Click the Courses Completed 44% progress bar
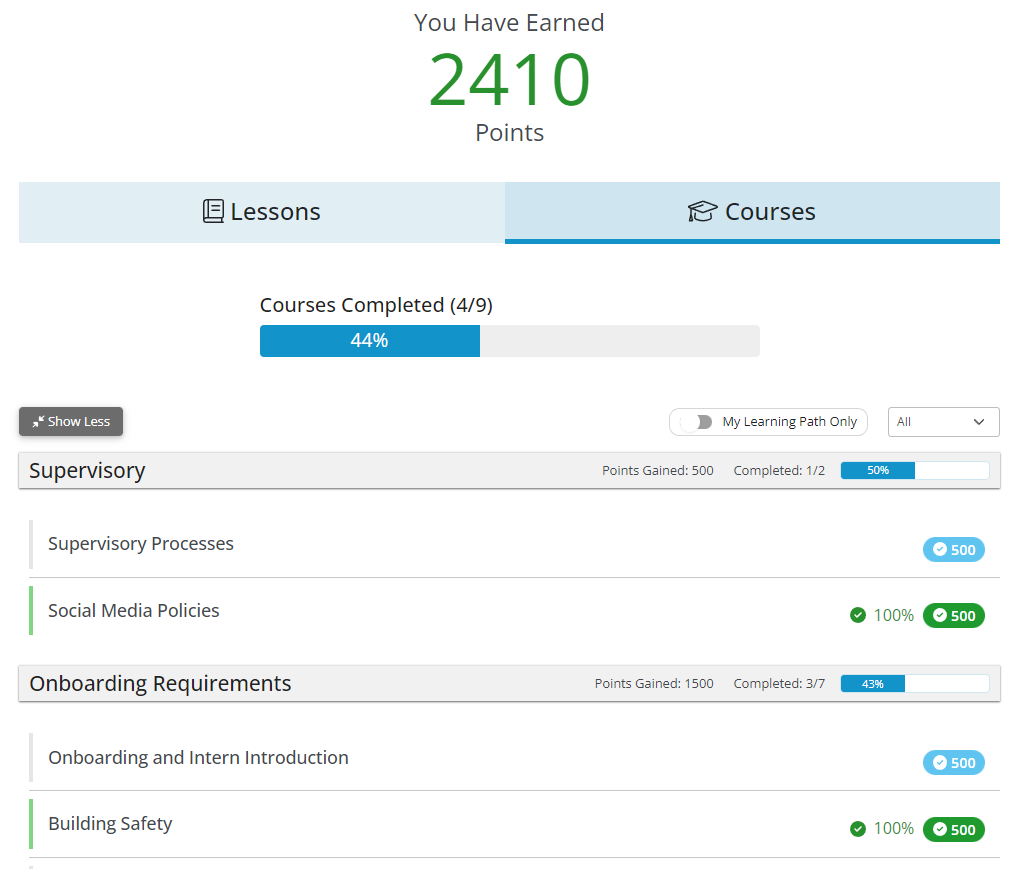The height and width of the screenshot is (869, 1012). click(x=510, y=341)
